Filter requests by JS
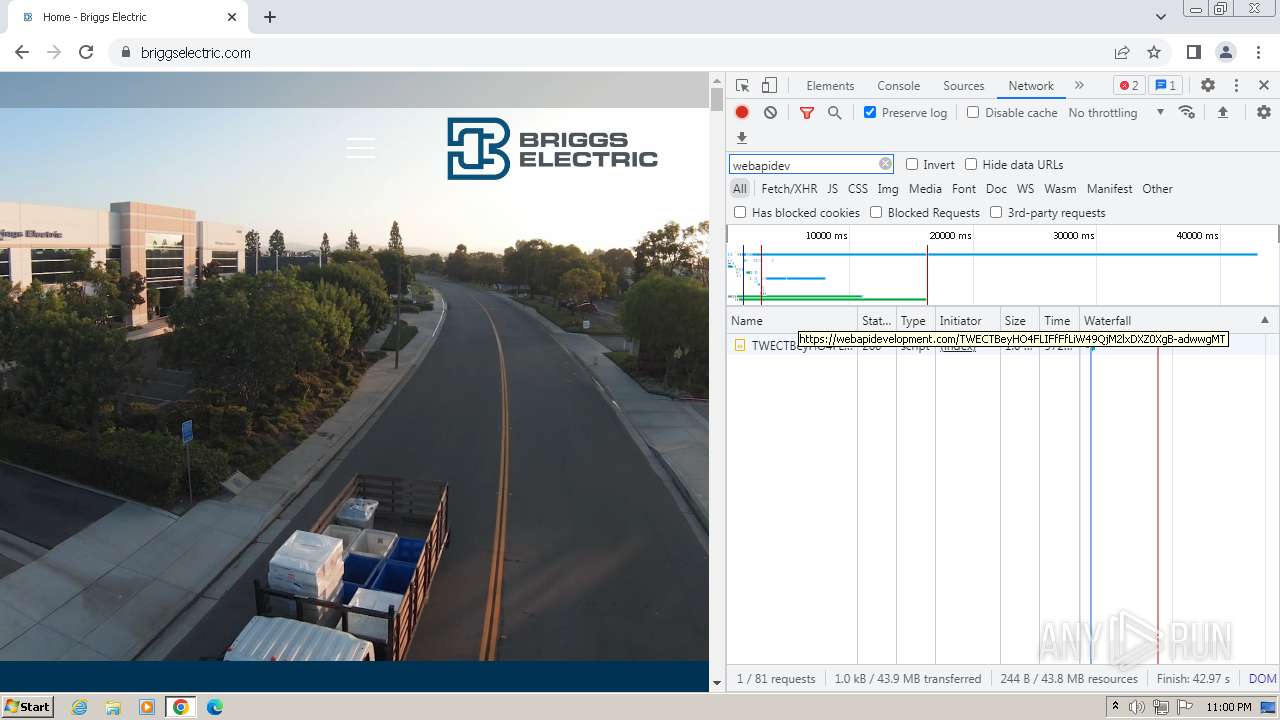Screen dimensions: 1280x720 832,189
